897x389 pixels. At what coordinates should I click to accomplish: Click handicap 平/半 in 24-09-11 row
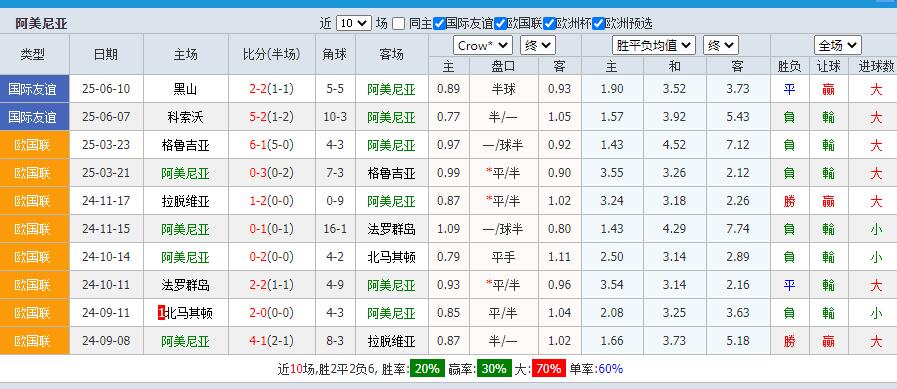click(503, 313)
